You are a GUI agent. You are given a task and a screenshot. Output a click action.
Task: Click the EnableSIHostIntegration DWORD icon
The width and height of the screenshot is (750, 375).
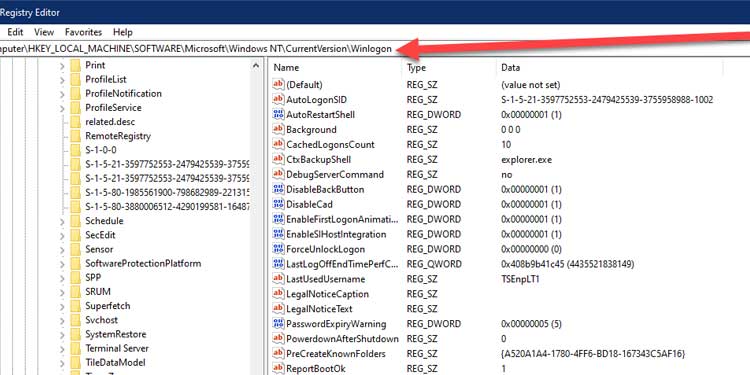tap(278, 234)
